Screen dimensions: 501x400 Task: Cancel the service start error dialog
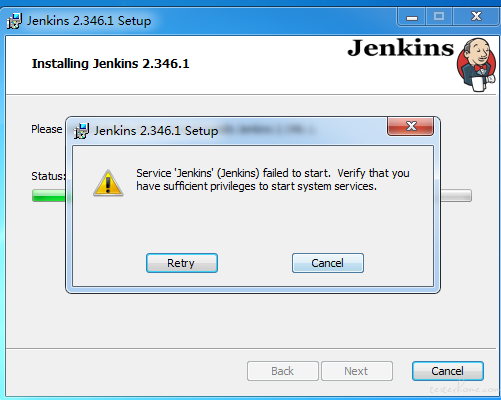328,263
